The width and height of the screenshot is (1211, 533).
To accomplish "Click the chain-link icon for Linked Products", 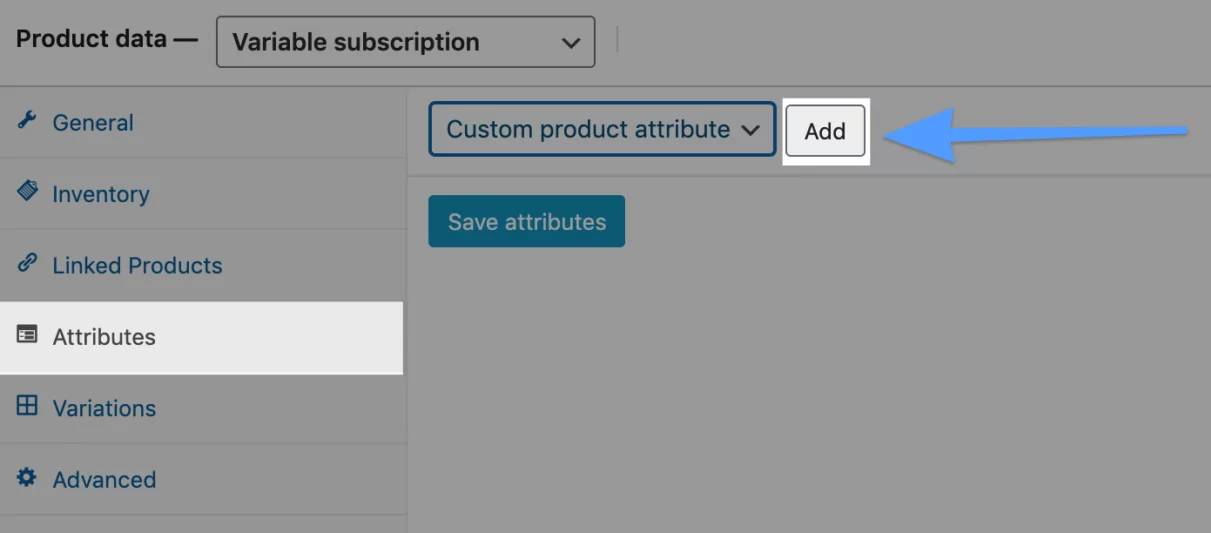I will [27, 264].
